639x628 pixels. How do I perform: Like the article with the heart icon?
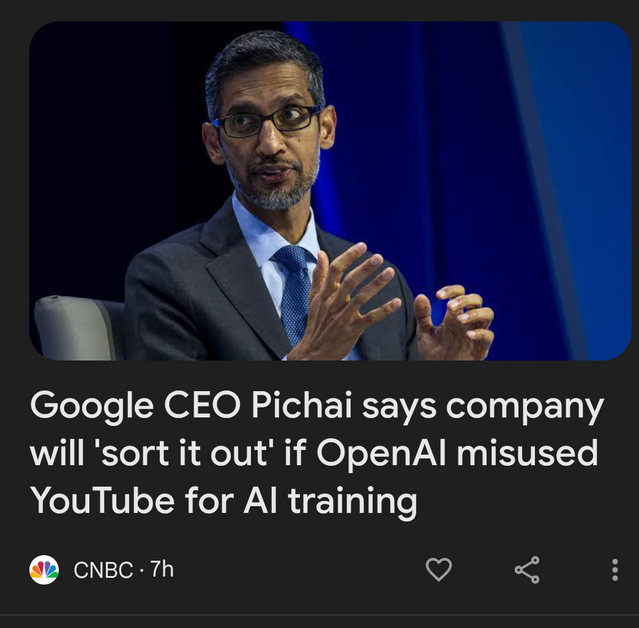pos(438,569)
